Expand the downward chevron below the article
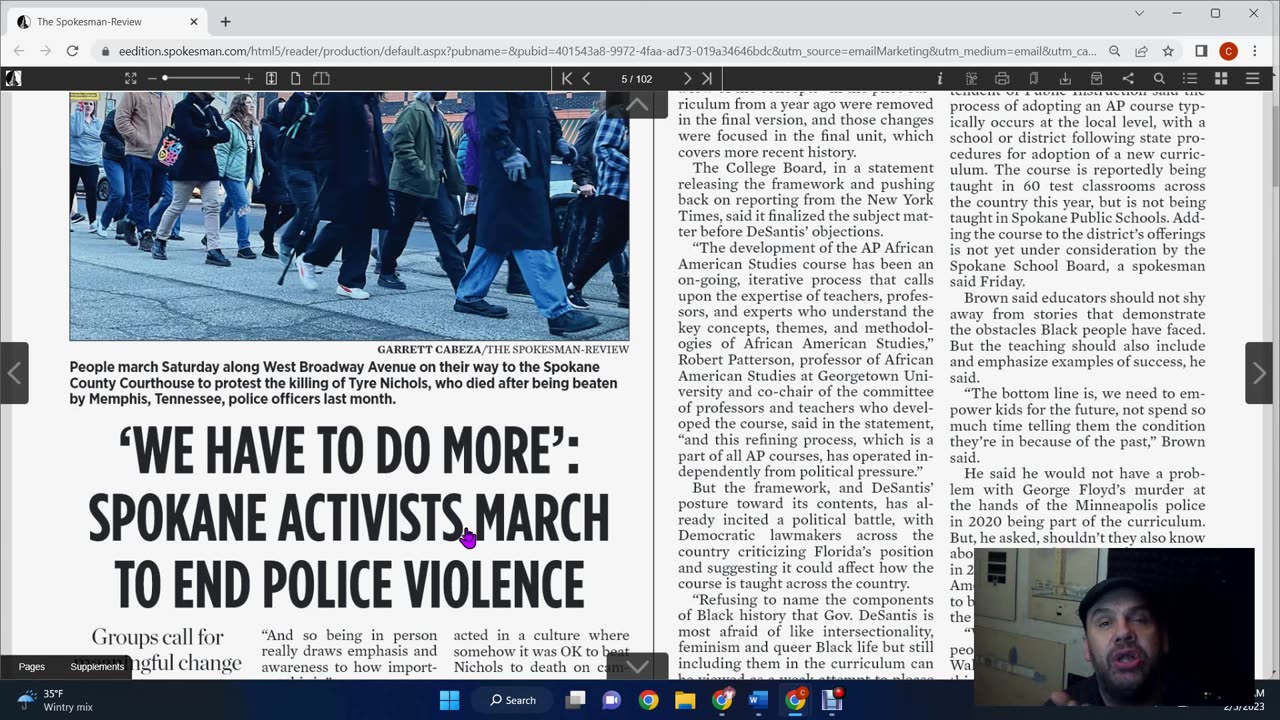This screenshot has width=1280, height=720. tap(637, 666)
